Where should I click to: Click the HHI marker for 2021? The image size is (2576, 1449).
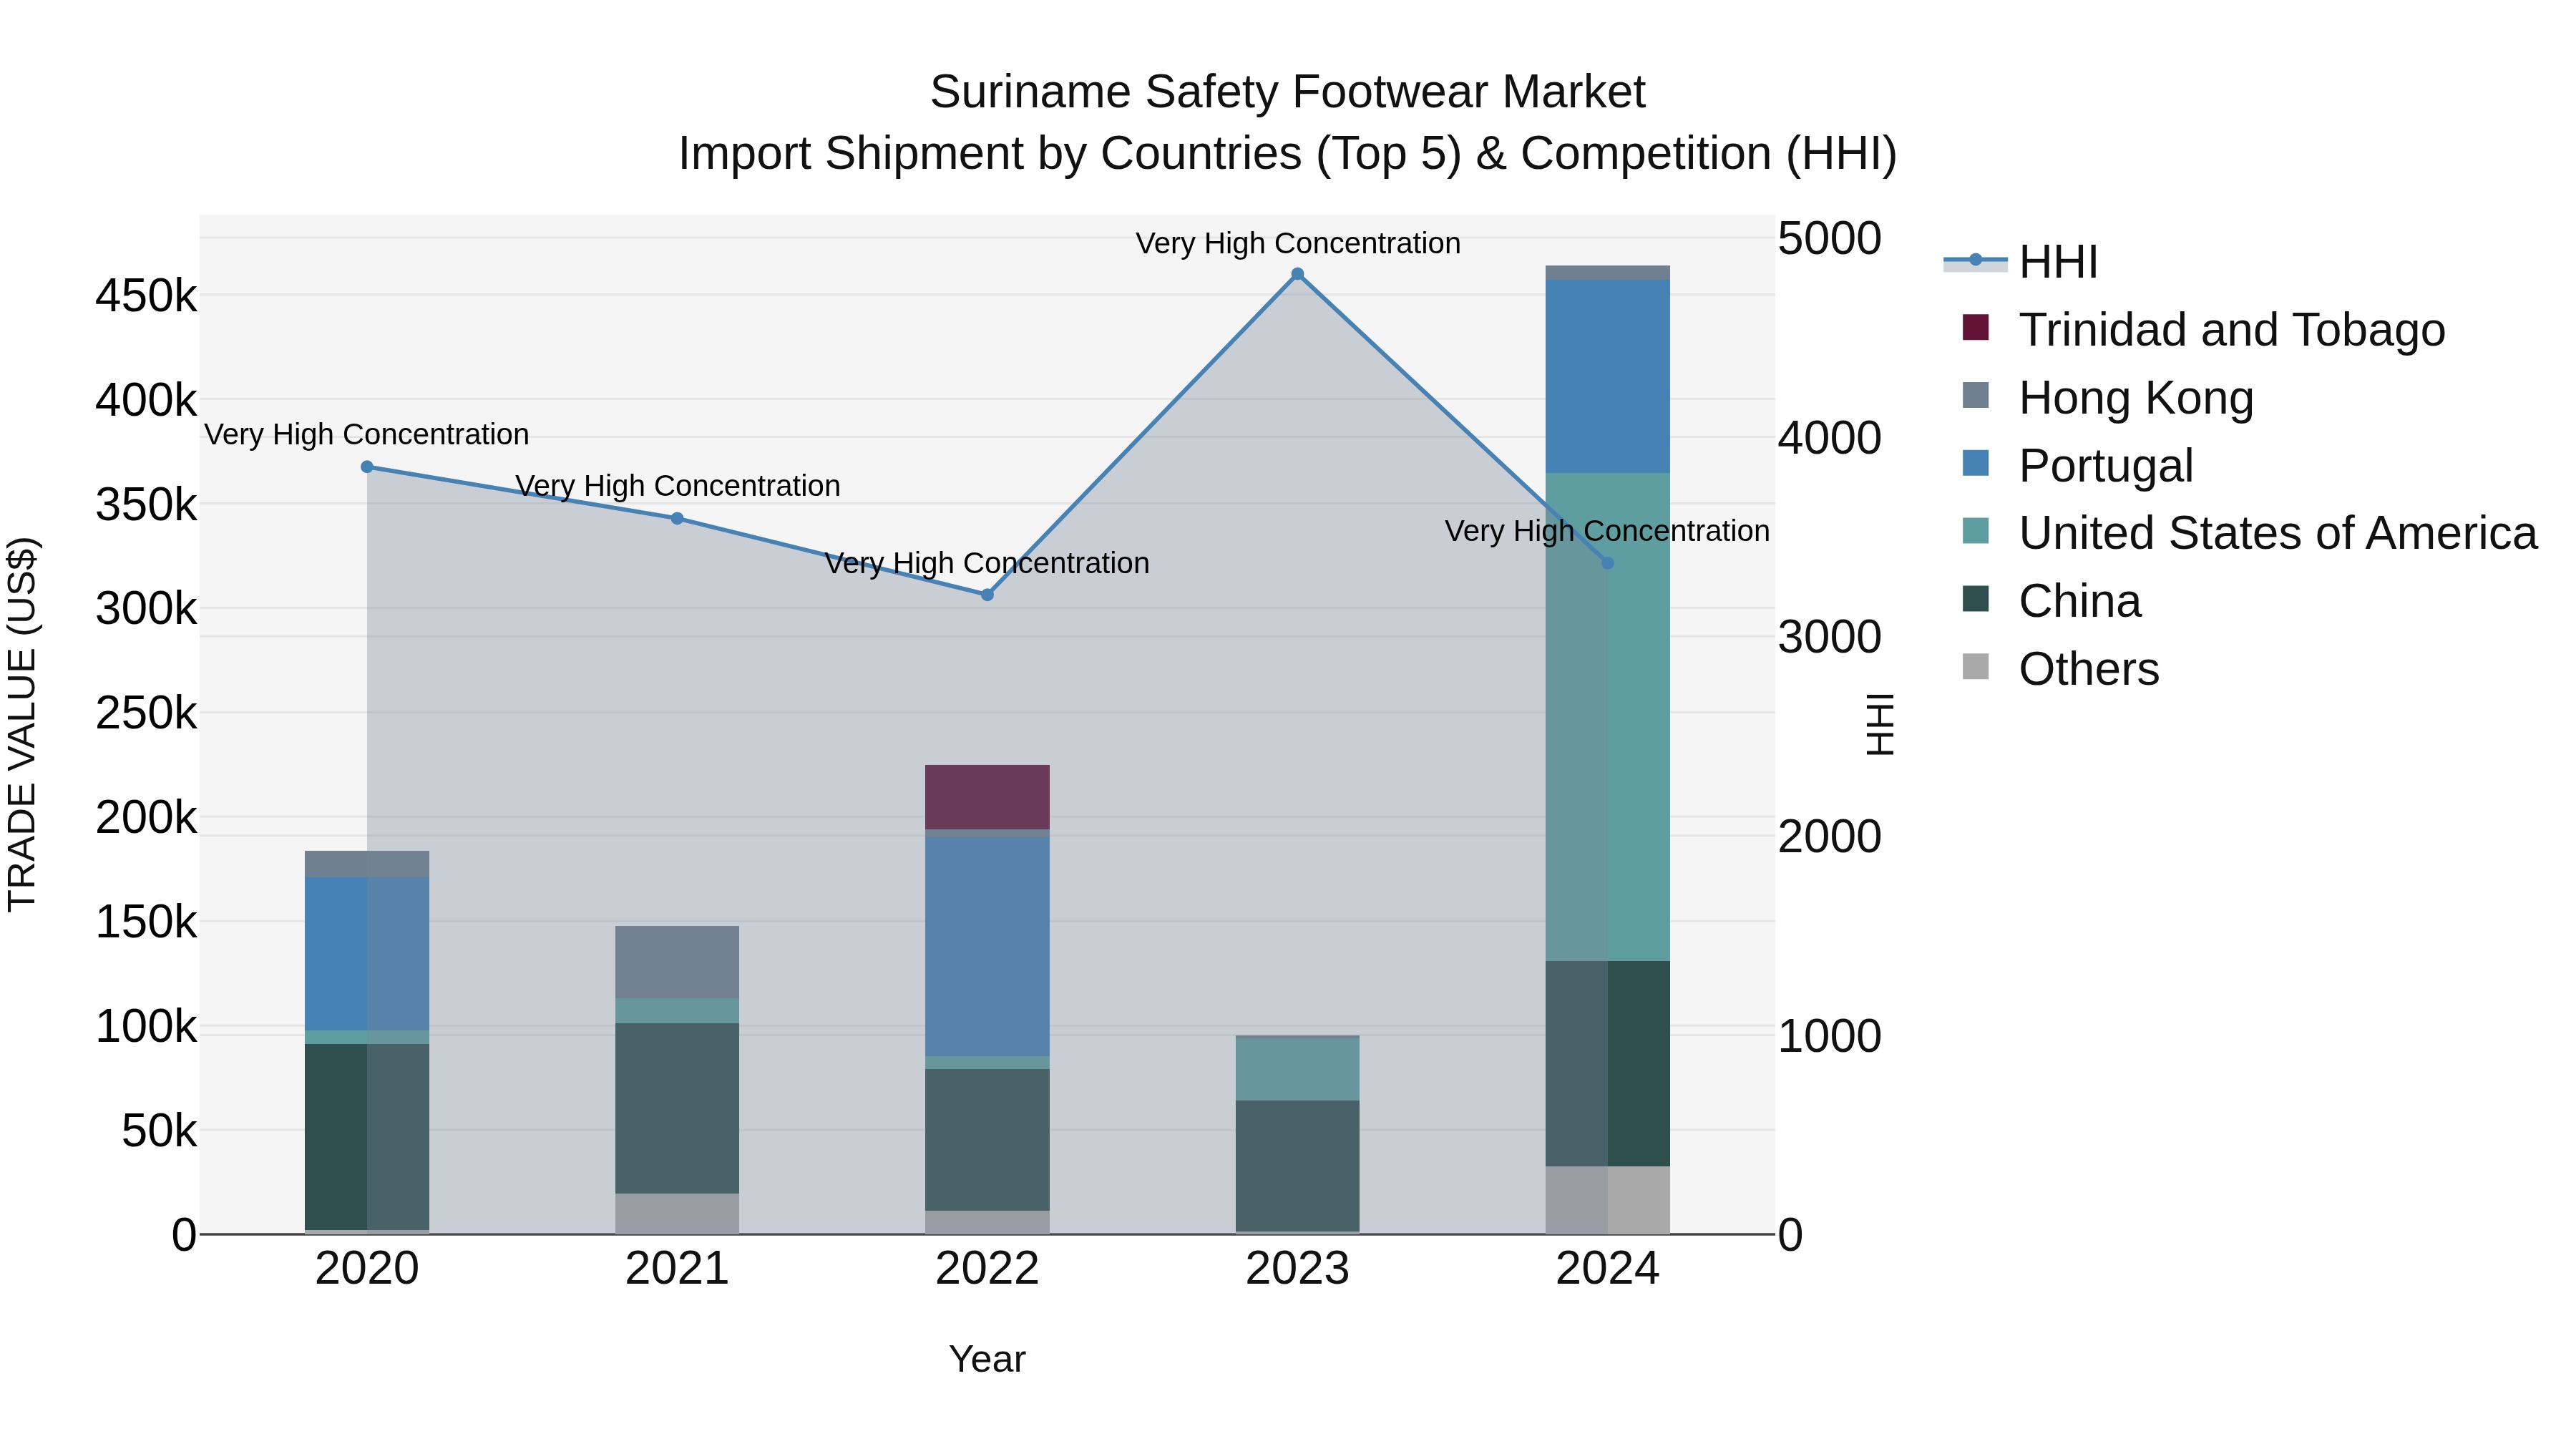click(677, 518)
